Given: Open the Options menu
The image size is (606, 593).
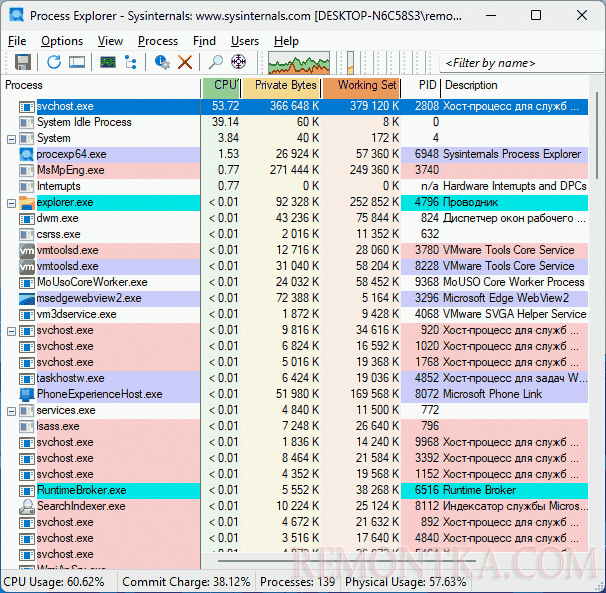Looking at the screenshot, I should click(x=62, y=41).
